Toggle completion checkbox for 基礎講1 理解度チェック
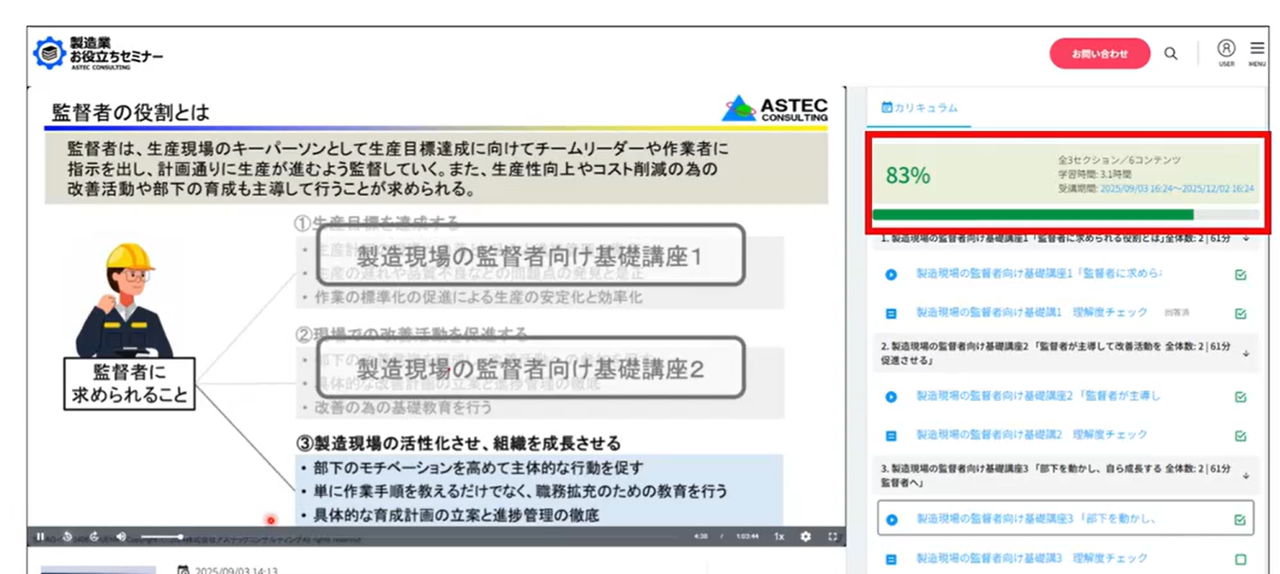This screenshot has width=1280, height=574. coord(1241,313)
